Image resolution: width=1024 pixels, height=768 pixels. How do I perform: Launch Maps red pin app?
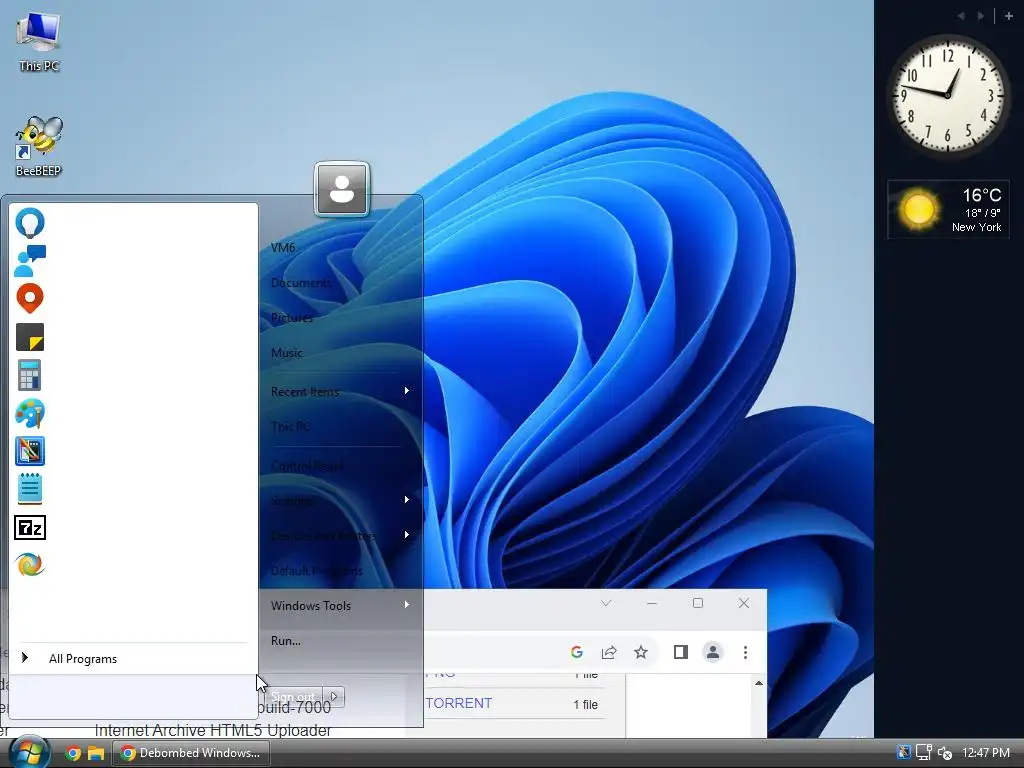point(29,298)
